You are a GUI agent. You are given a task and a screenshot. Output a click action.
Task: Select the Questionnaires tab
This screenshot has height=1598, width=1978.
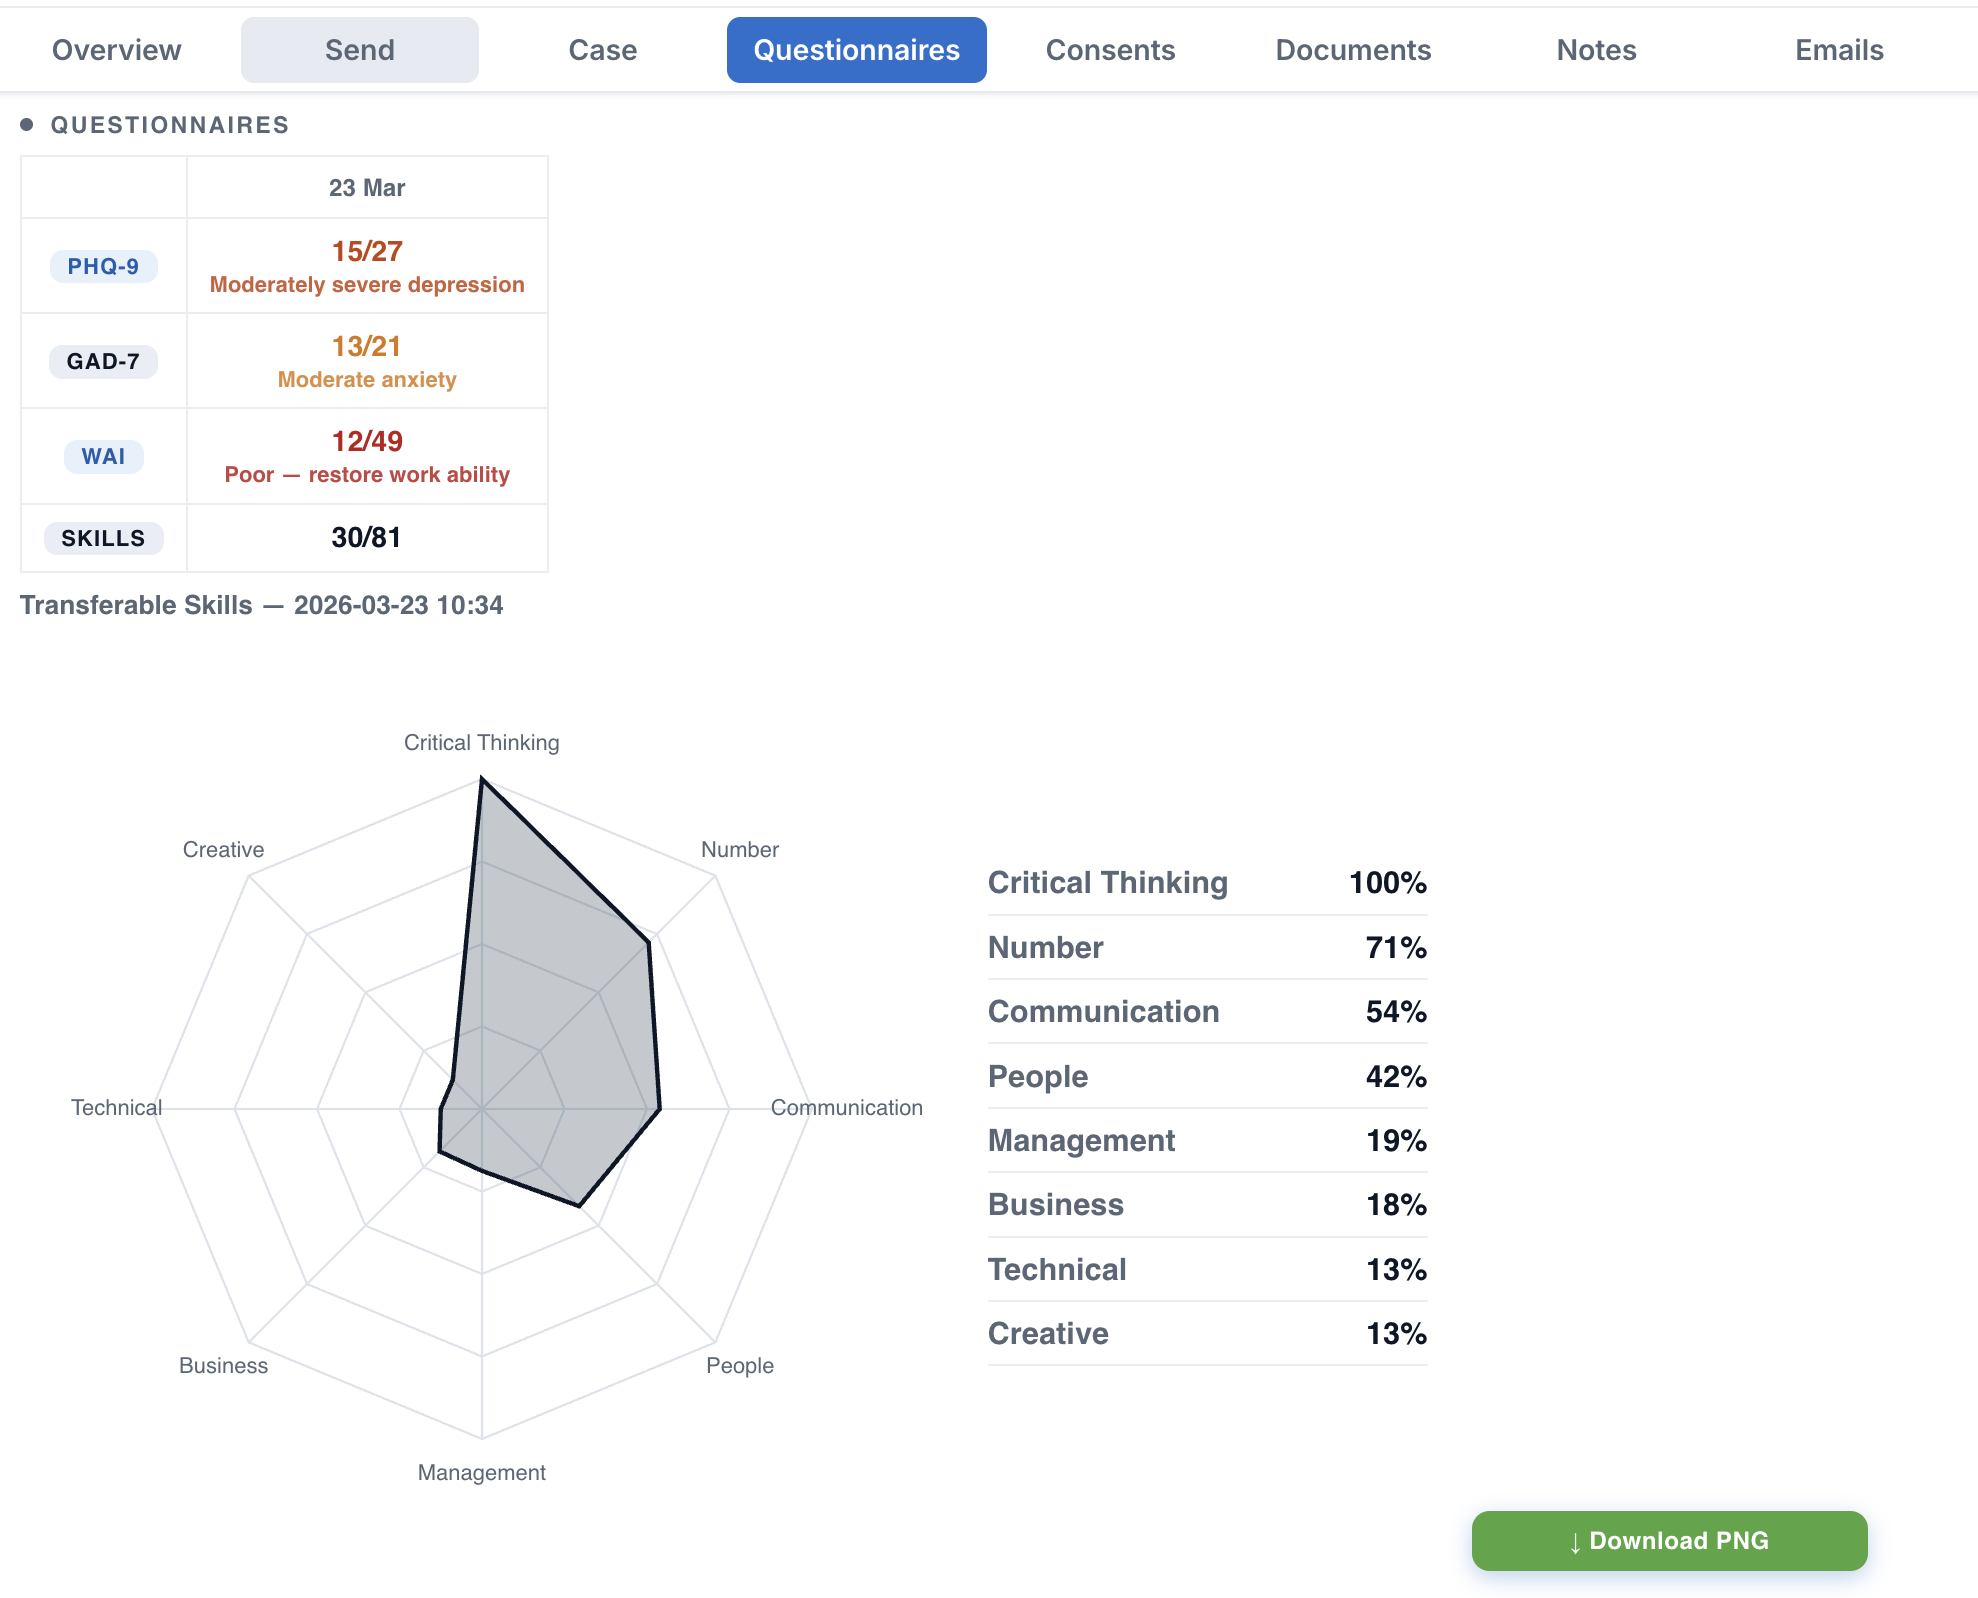857,50
